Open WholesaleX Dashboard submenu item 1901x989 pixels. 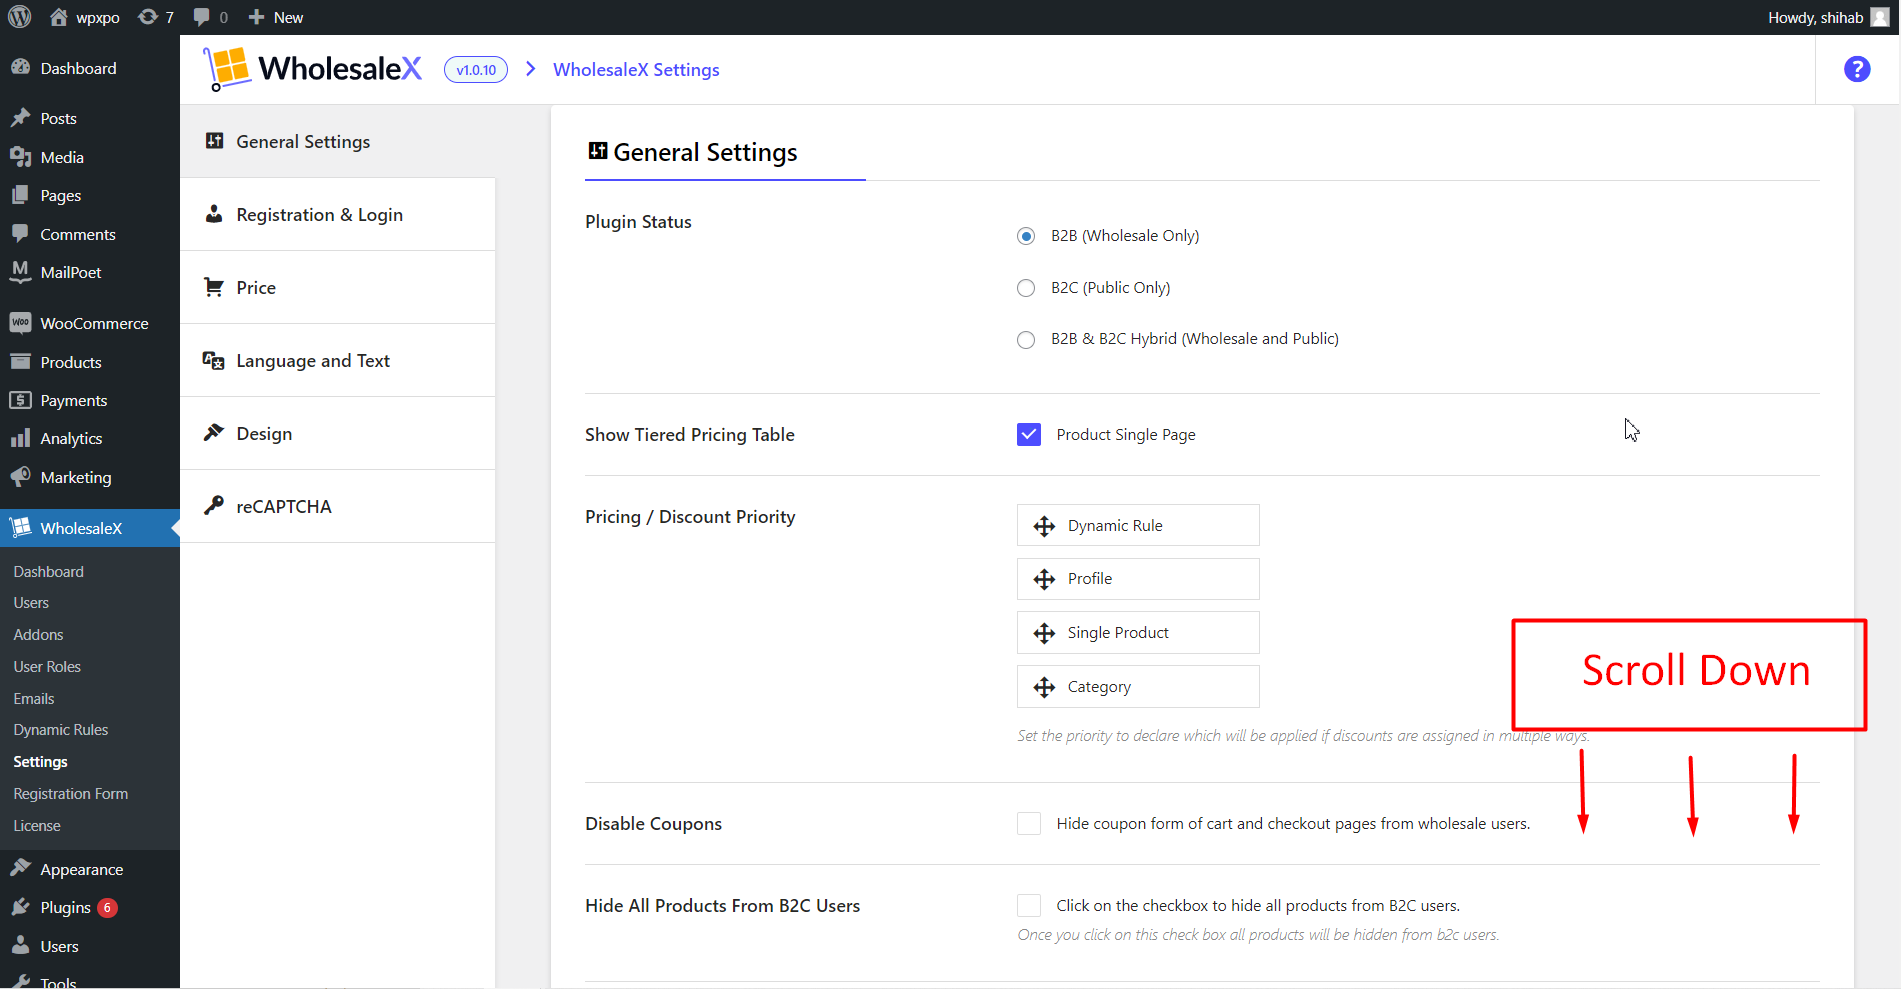(49, 571)
